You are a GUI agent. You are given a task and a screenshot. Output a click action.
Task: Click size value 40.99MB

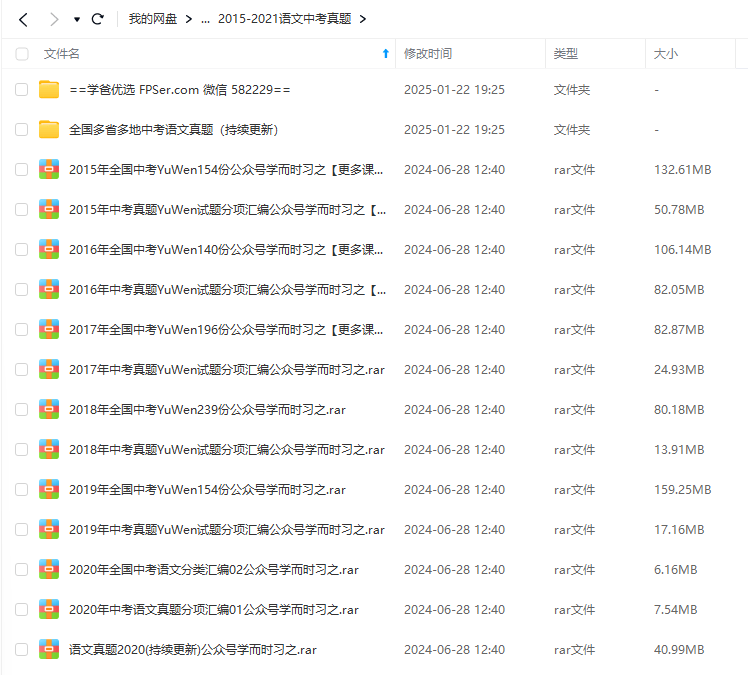click(679, 650)
